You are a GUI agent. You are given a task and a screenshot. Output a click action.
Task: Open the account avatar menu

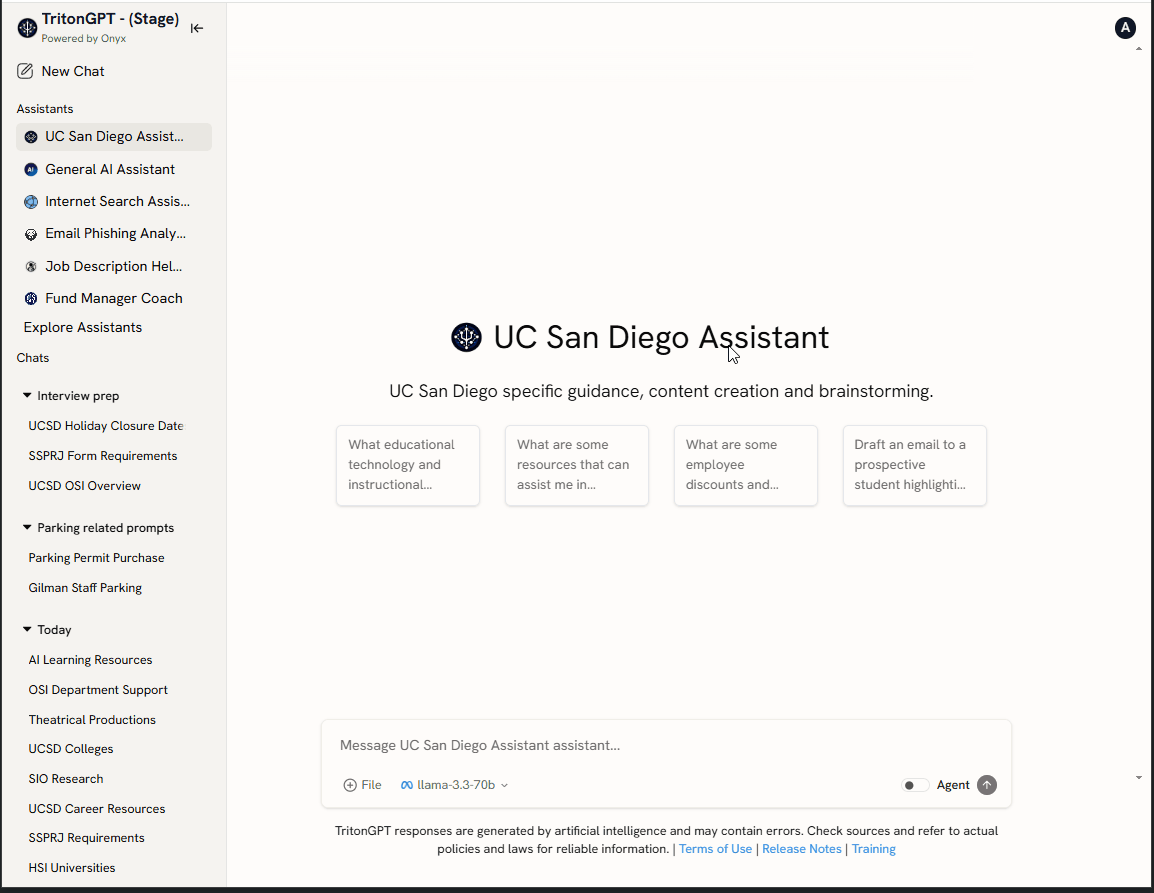pyautogui.click(x=1125, y=28)
